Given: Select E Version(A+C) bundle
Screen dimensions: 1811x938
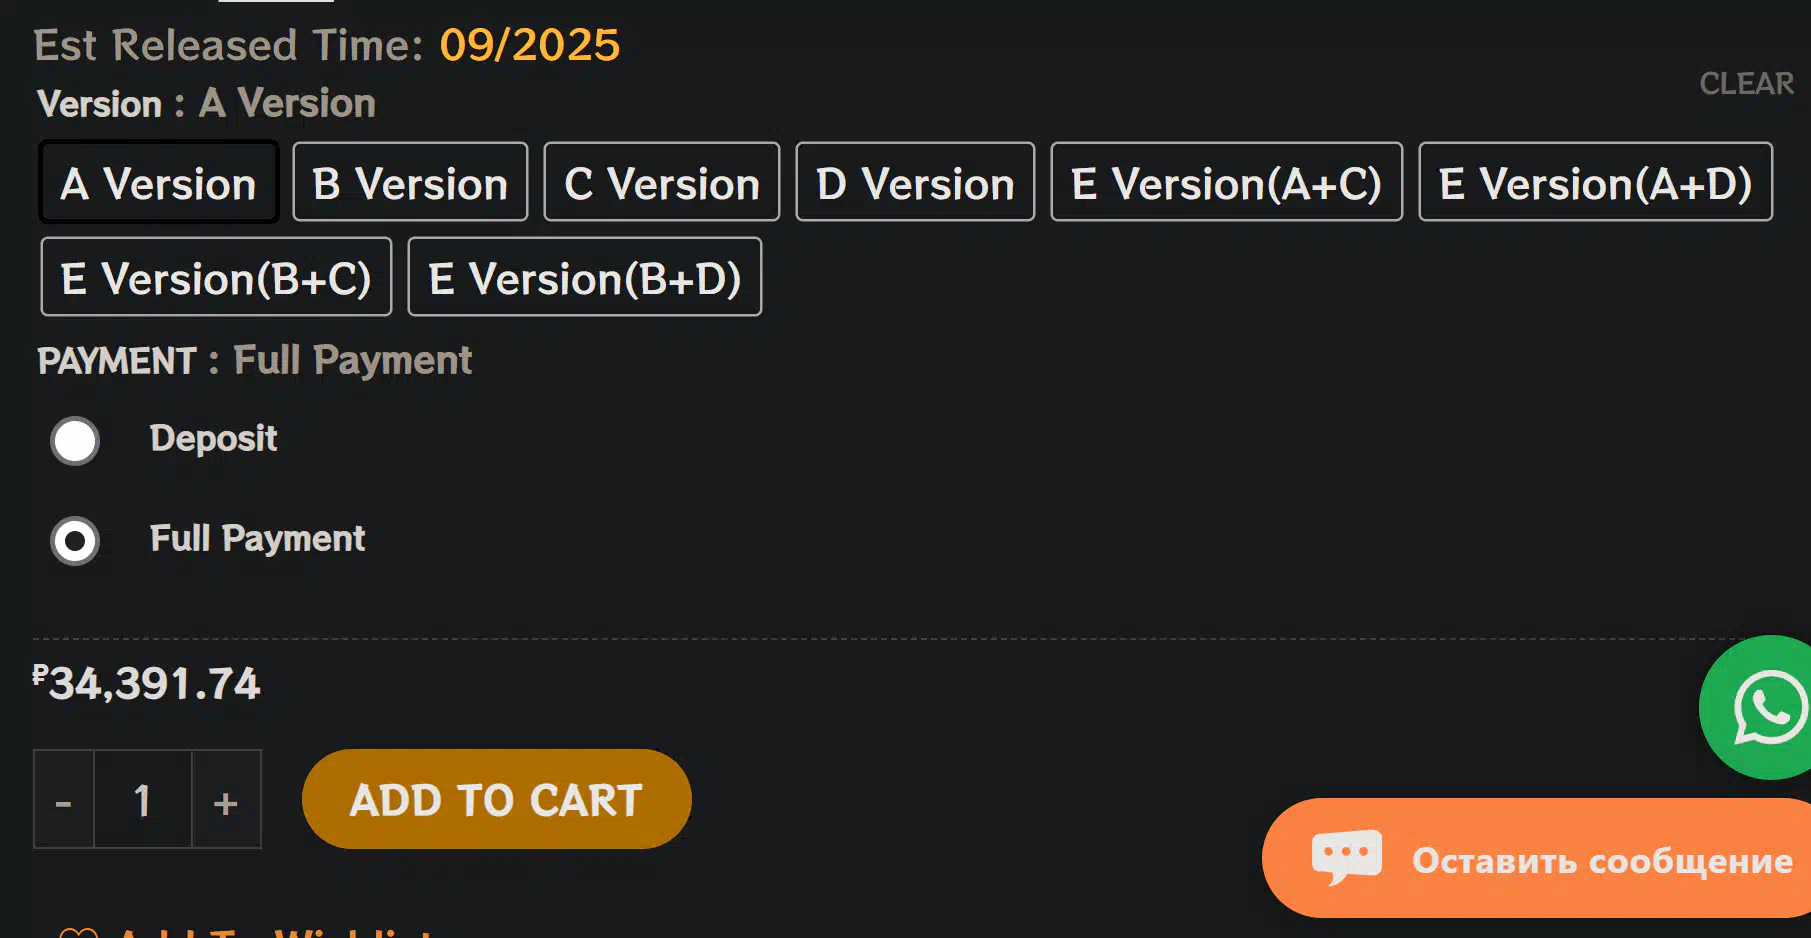Looking at the screenshot, I should 1226,183.
